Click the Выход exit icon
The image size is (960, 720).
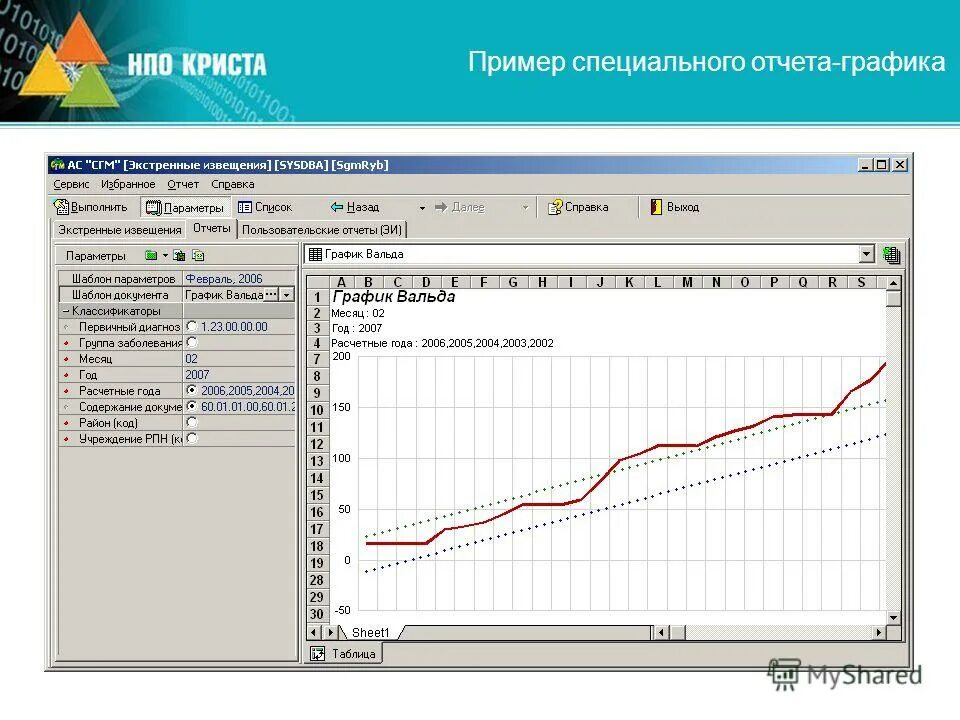click(655, 207)
